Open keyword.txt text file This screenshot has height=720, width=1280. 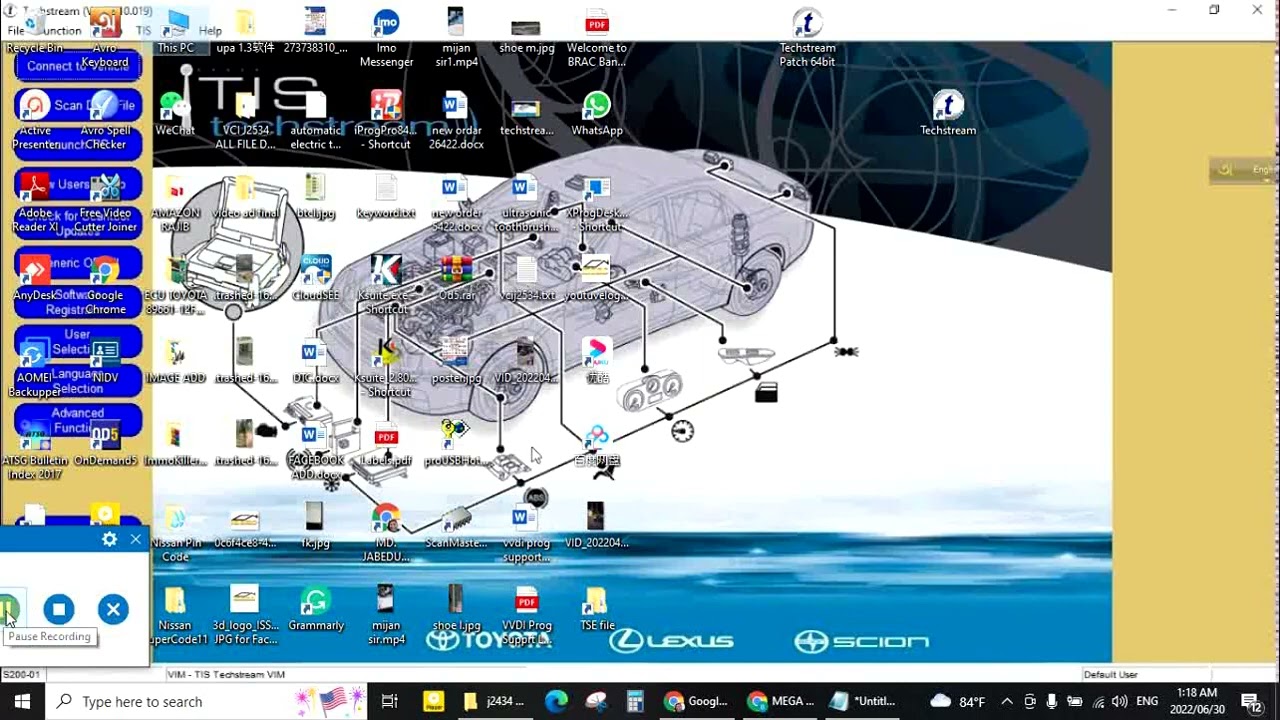click(x=386, y=196)
